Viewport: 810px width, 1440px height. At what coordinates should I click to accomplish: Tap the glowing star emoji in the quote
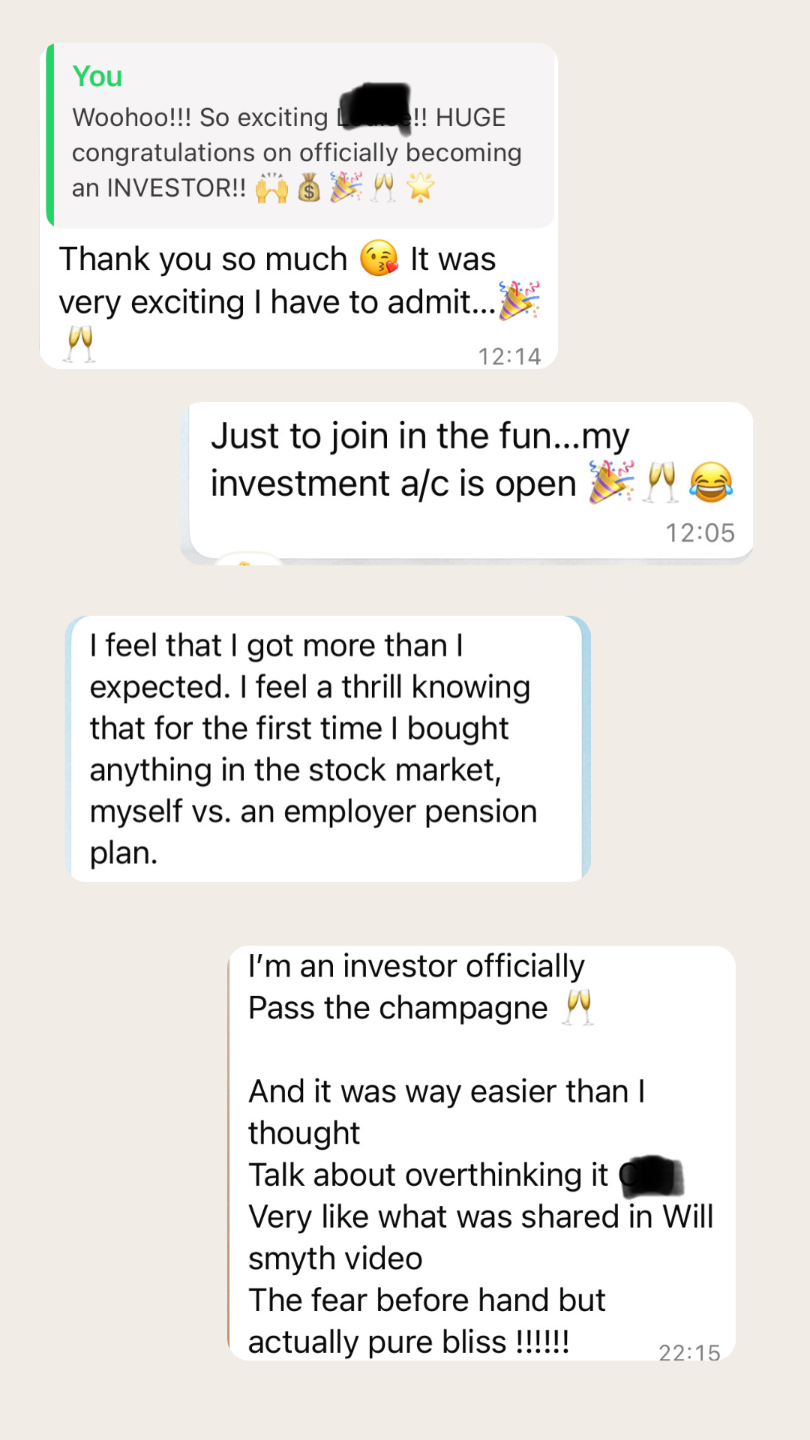[x=421, y=187]
